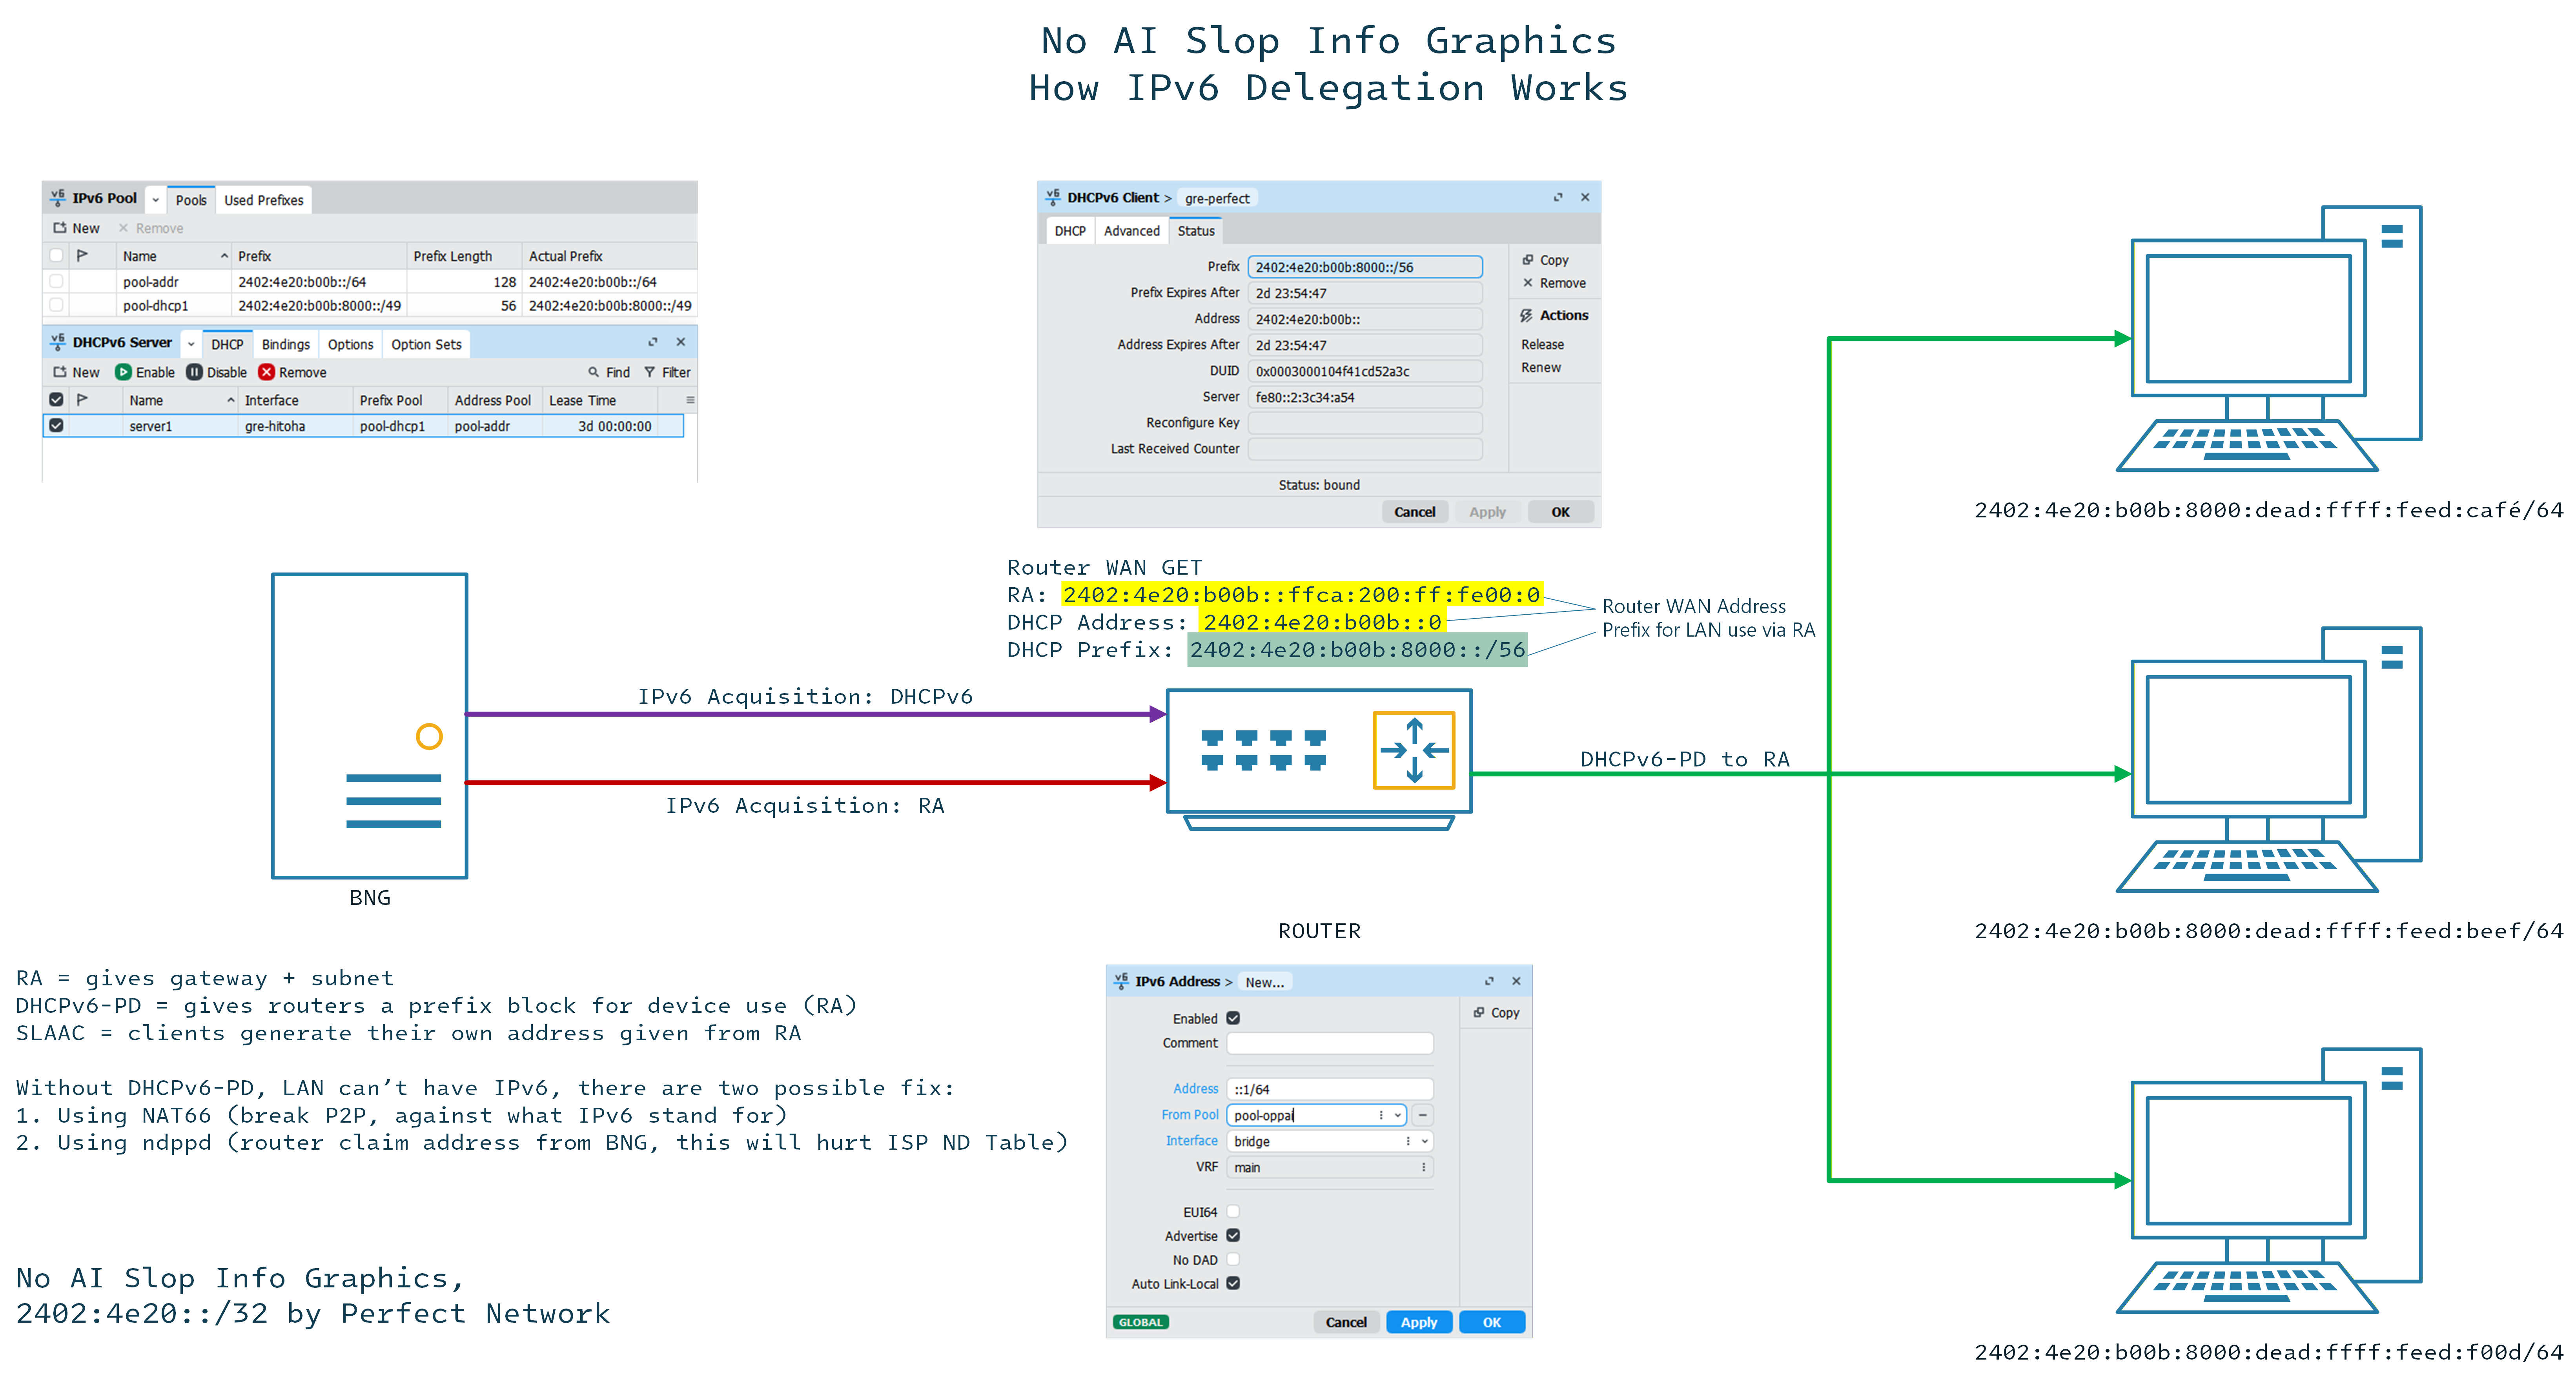Click the GLOBAL badge in IPv6 Address
Screen dimensions: 2576x1378
pos(1141,1322)
